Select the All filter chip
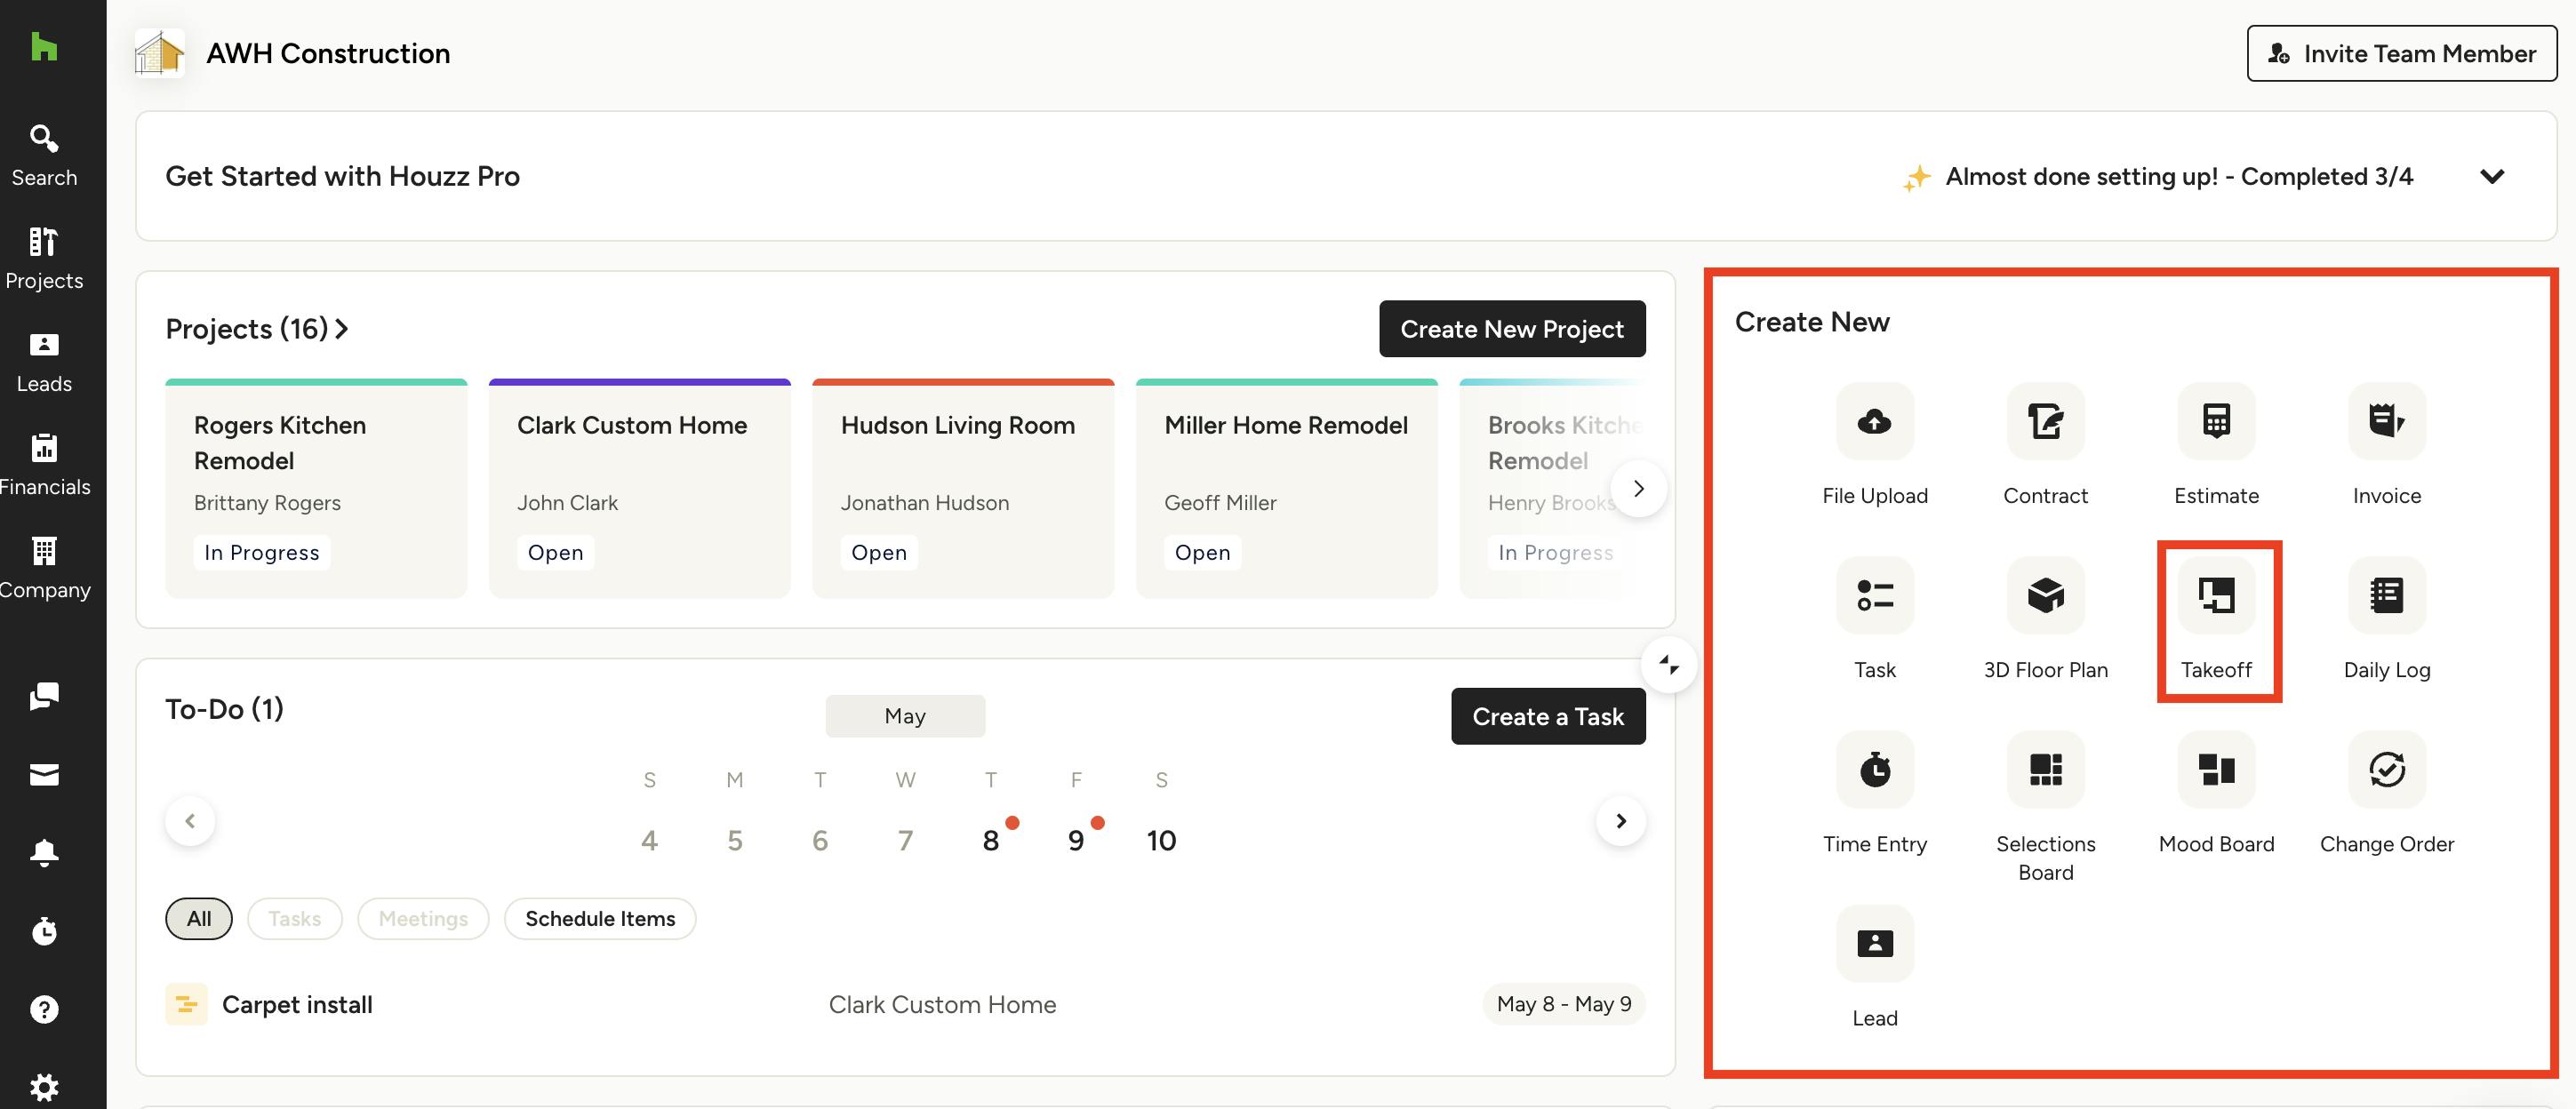This screenshot has width=2576, height=1109. pos(198,918)
